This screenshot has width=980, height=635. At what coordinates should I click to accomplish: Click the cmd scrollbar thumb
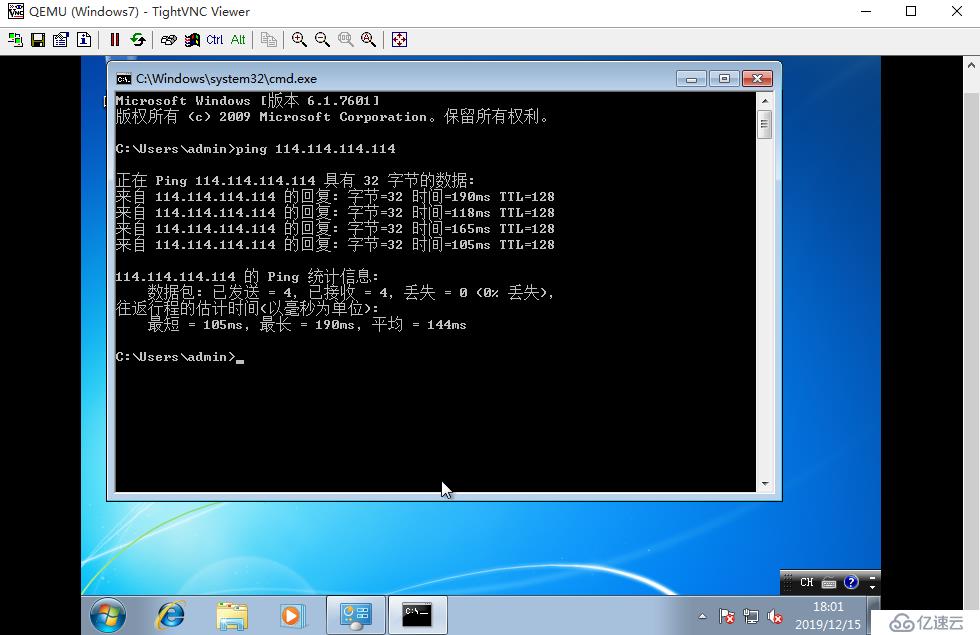(x=765, y=124)
